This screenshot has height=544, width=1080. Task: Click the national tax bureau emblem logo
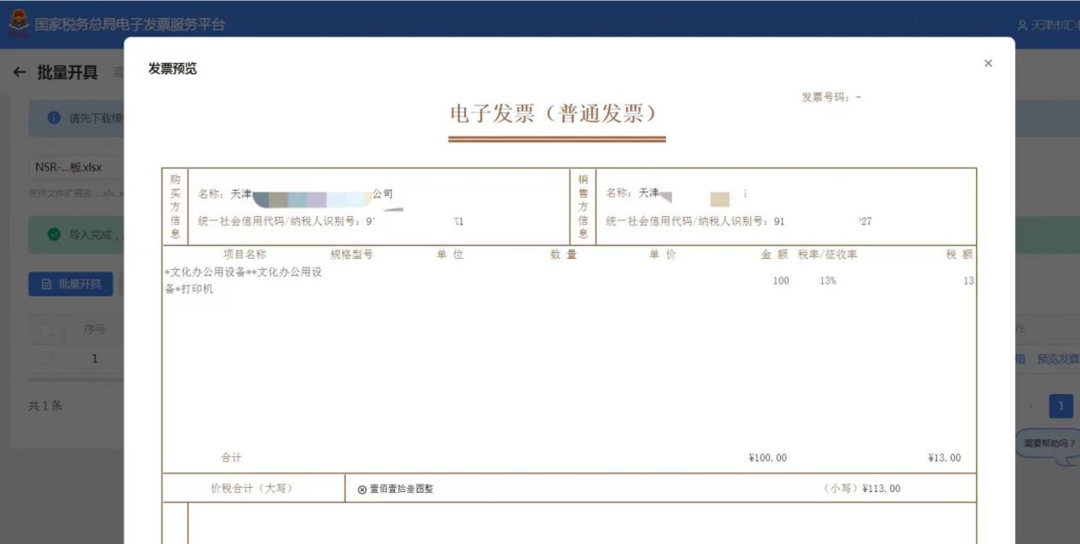pyautogui.click(x=17, y=25)
